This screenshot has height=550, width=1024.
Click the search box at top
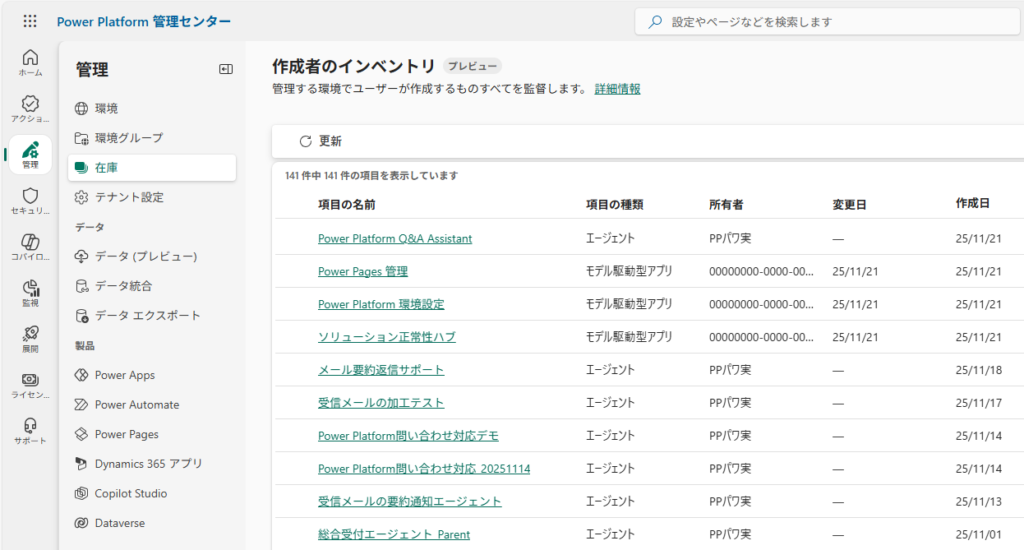coord(830,21)
